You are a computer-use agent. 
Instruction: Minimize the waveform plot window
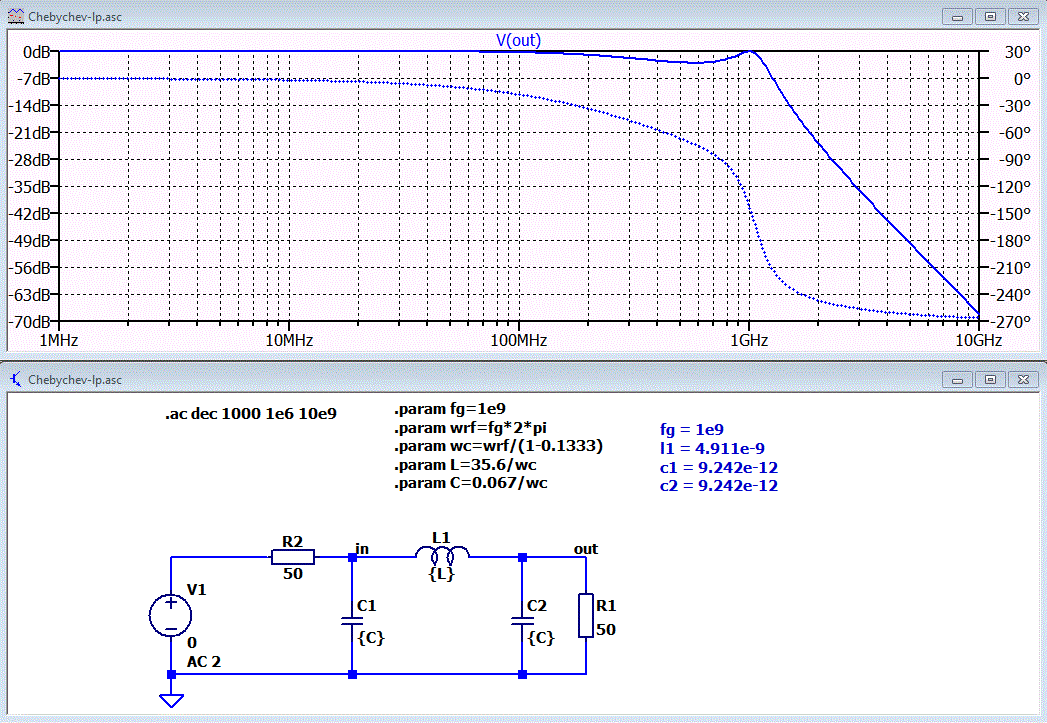click(957, 17)
